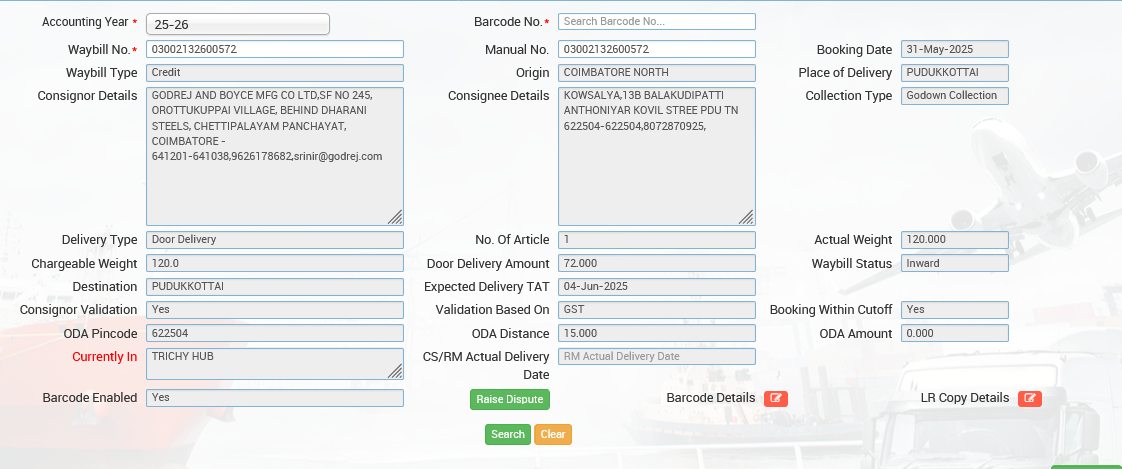Click resize grip on Consignee Details box
This screenshot has height=469, width=1122.
746,217
